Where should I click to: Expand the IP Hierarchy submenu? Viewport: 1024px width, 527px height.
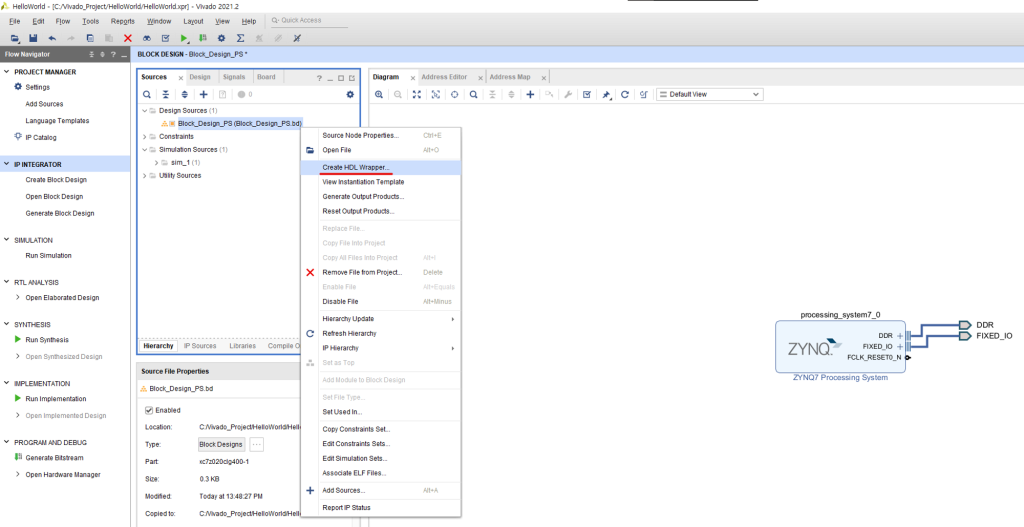click(381, 348)
